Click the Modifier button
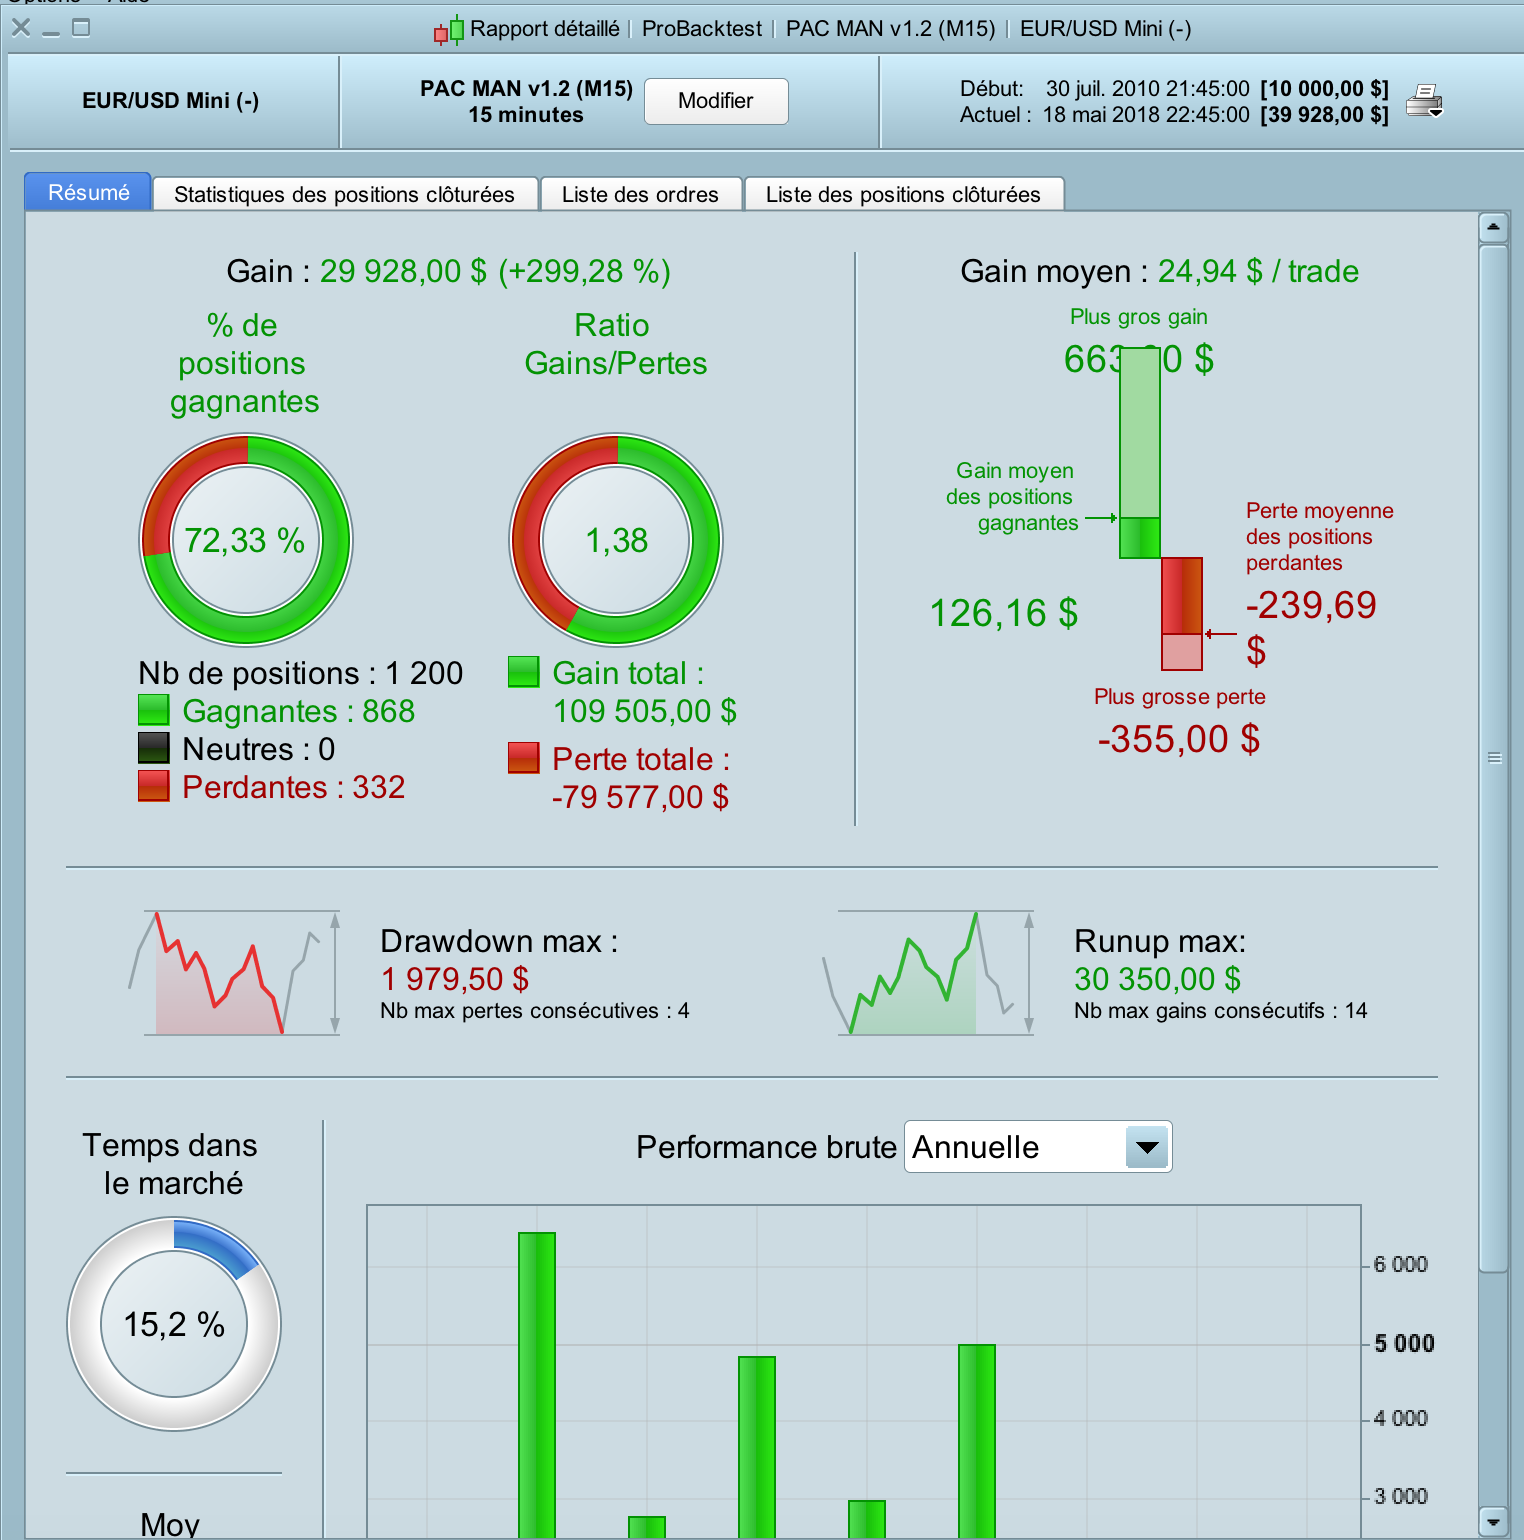This screenshot has height=1540, width=1524. (716, 101)
